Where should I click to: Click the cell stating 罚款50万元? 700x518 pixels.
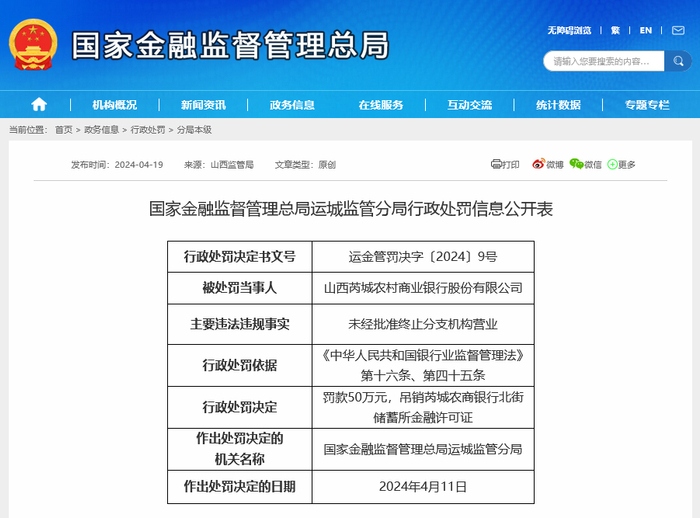point(423,407)
